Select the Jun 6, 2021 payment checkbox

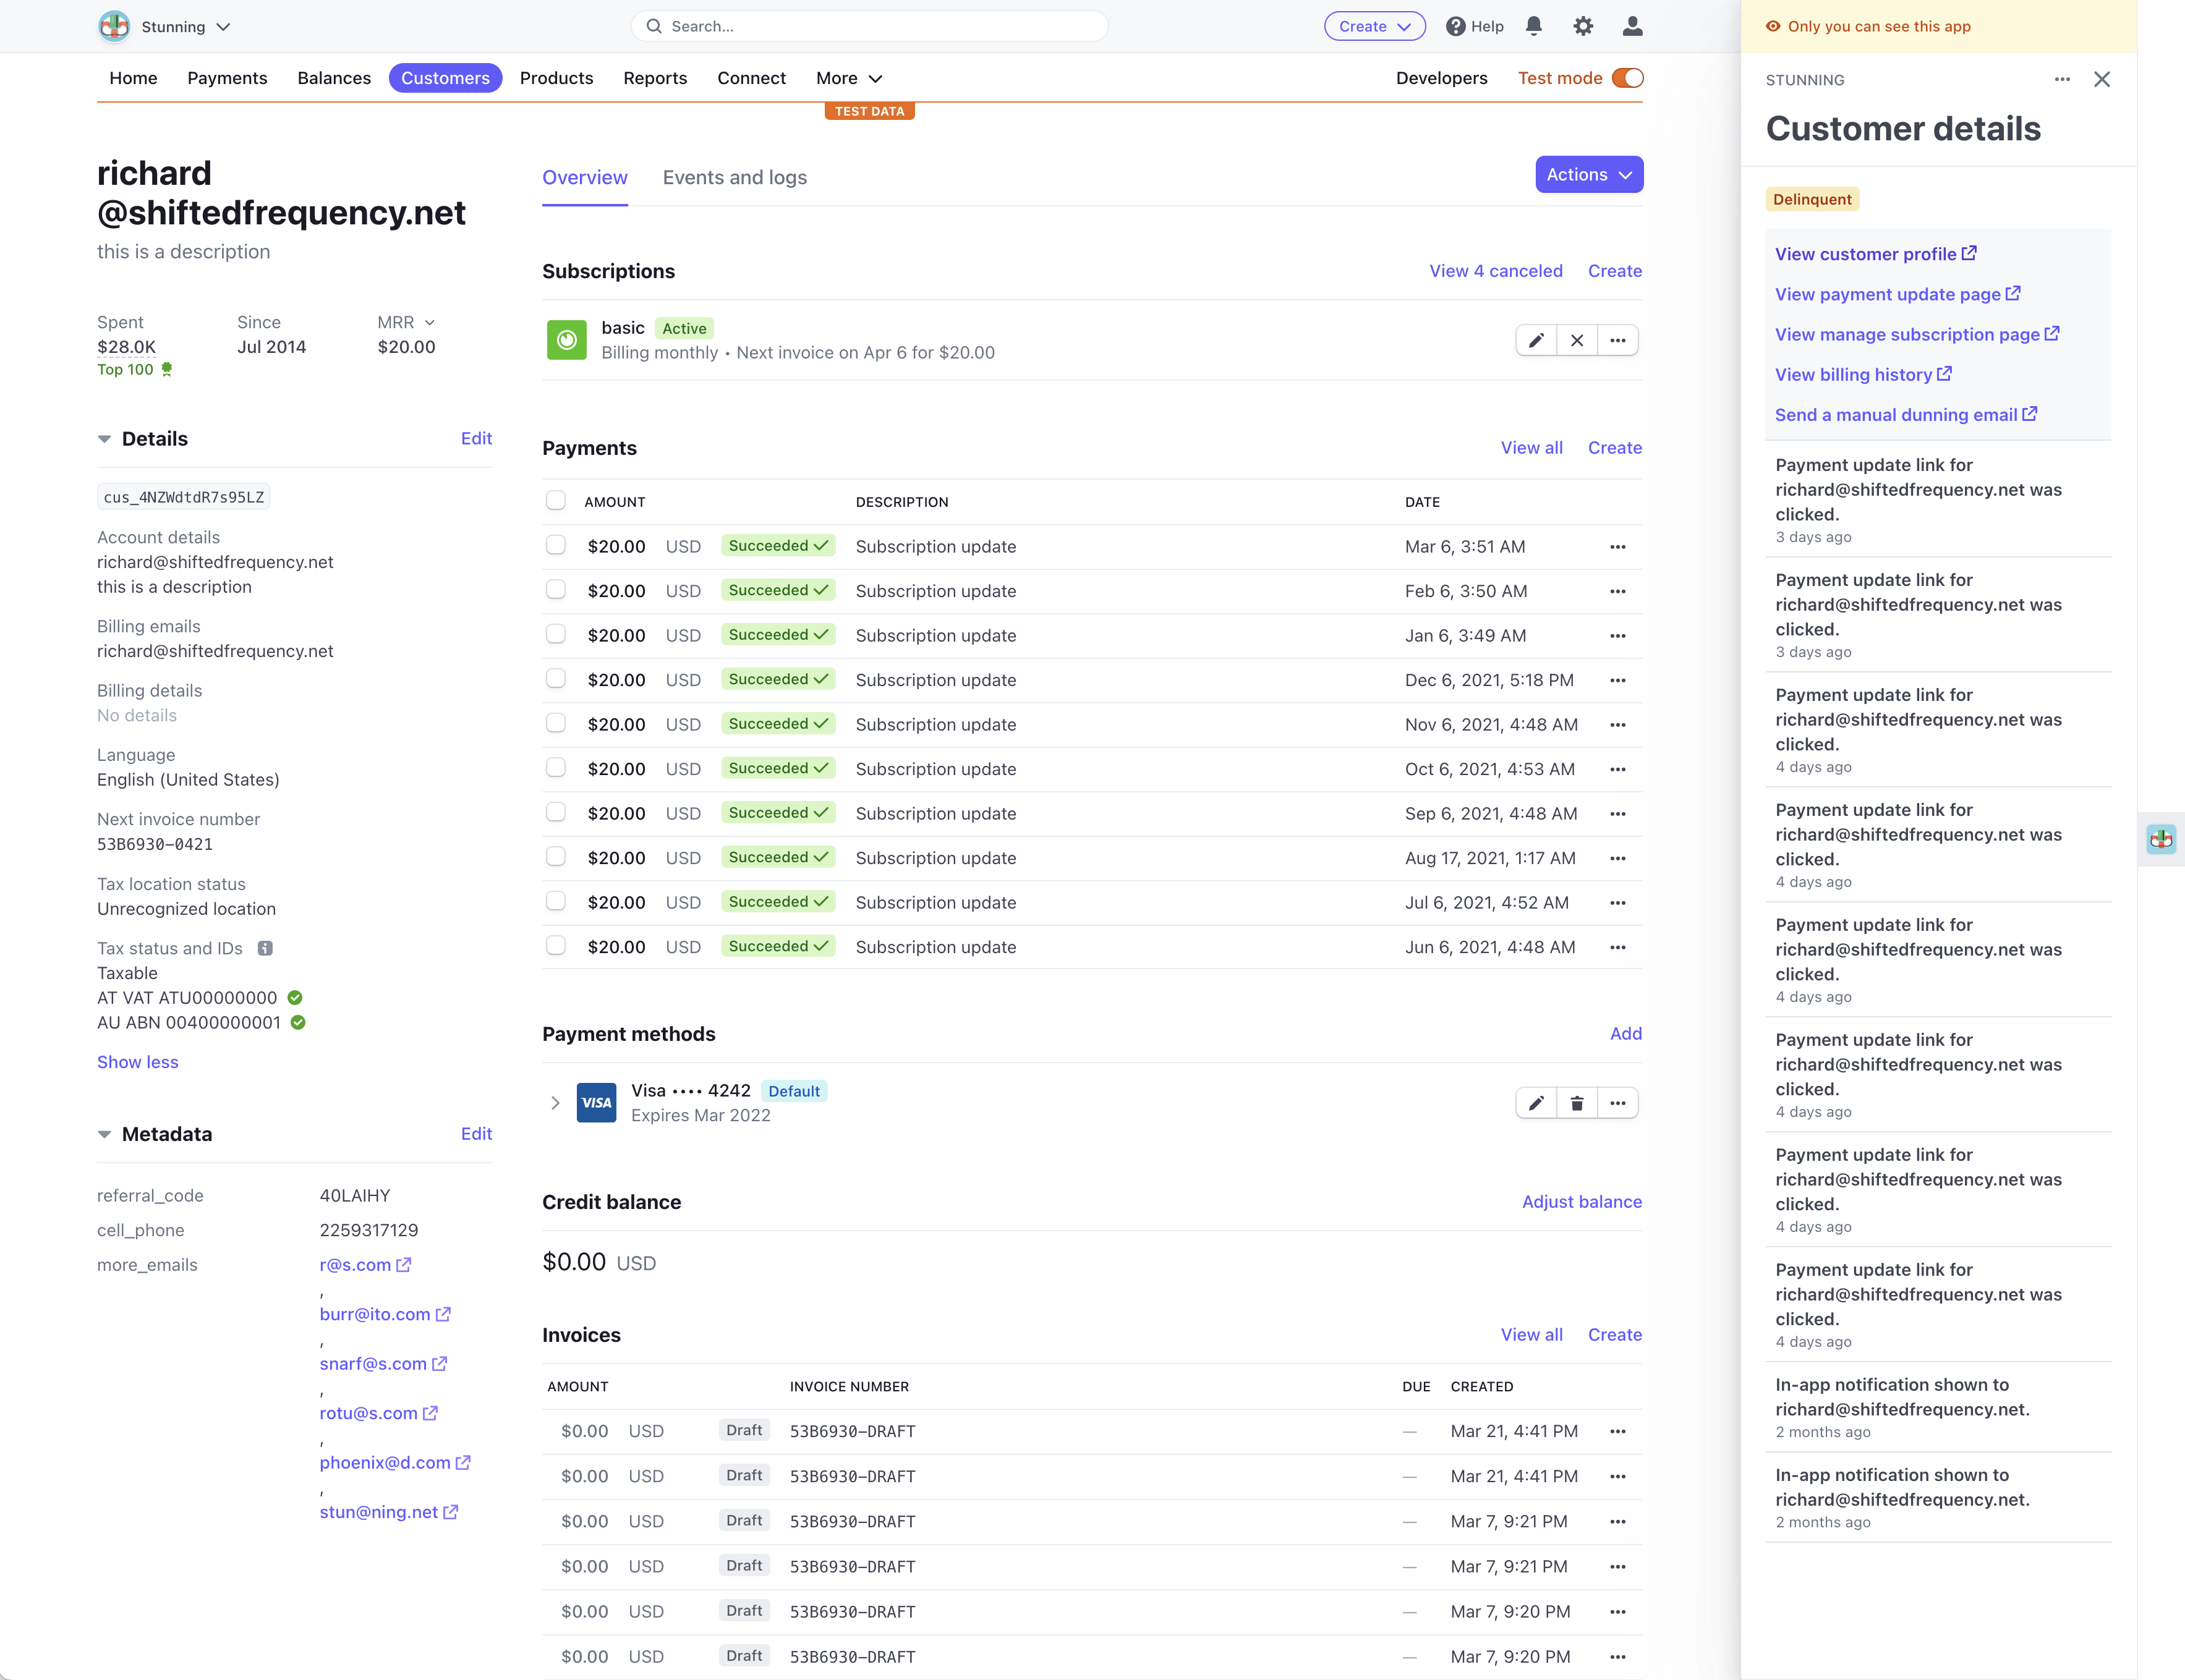[x=556, y=946]
